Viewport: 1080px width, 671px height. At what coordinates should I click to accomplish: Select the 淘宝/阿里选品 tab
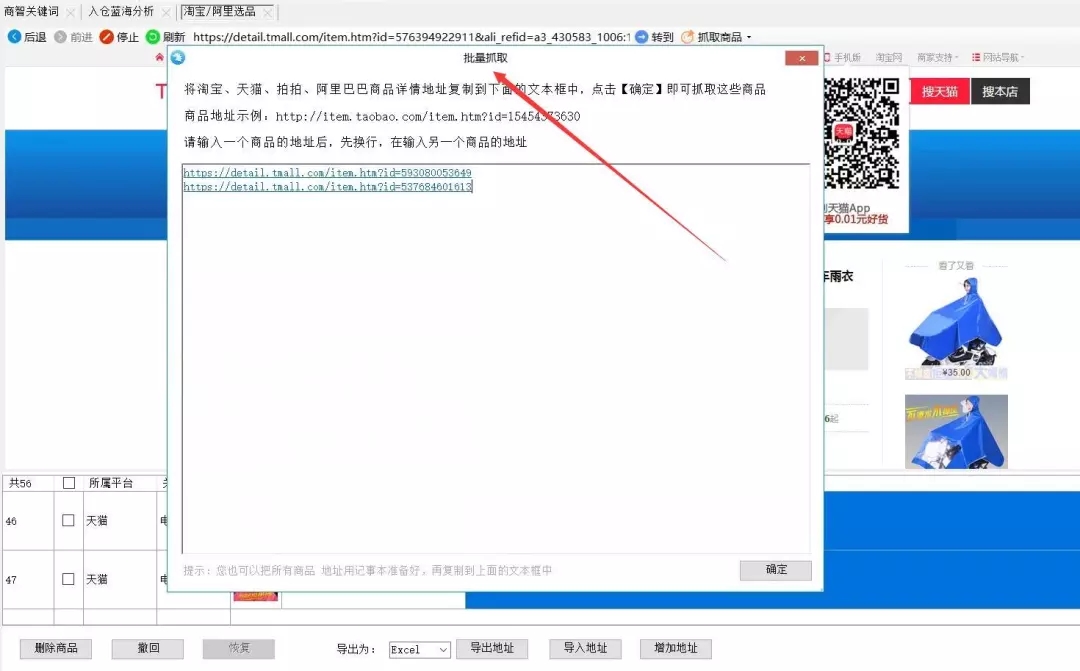coord(219,12)
